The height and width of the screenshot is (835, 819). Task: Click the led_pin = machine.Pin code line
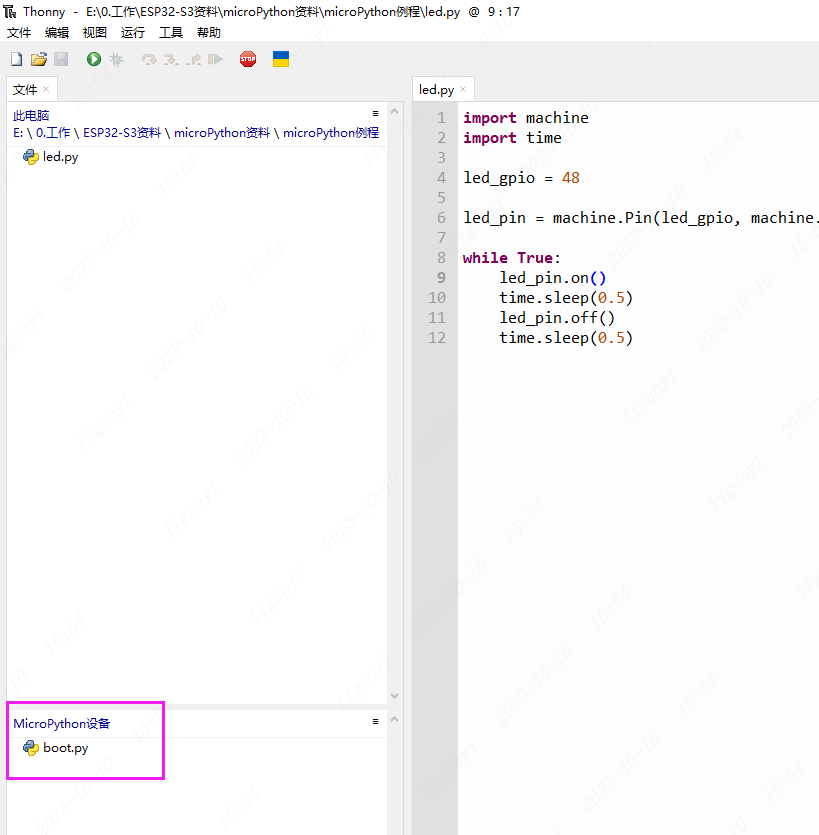pos(641,218)
